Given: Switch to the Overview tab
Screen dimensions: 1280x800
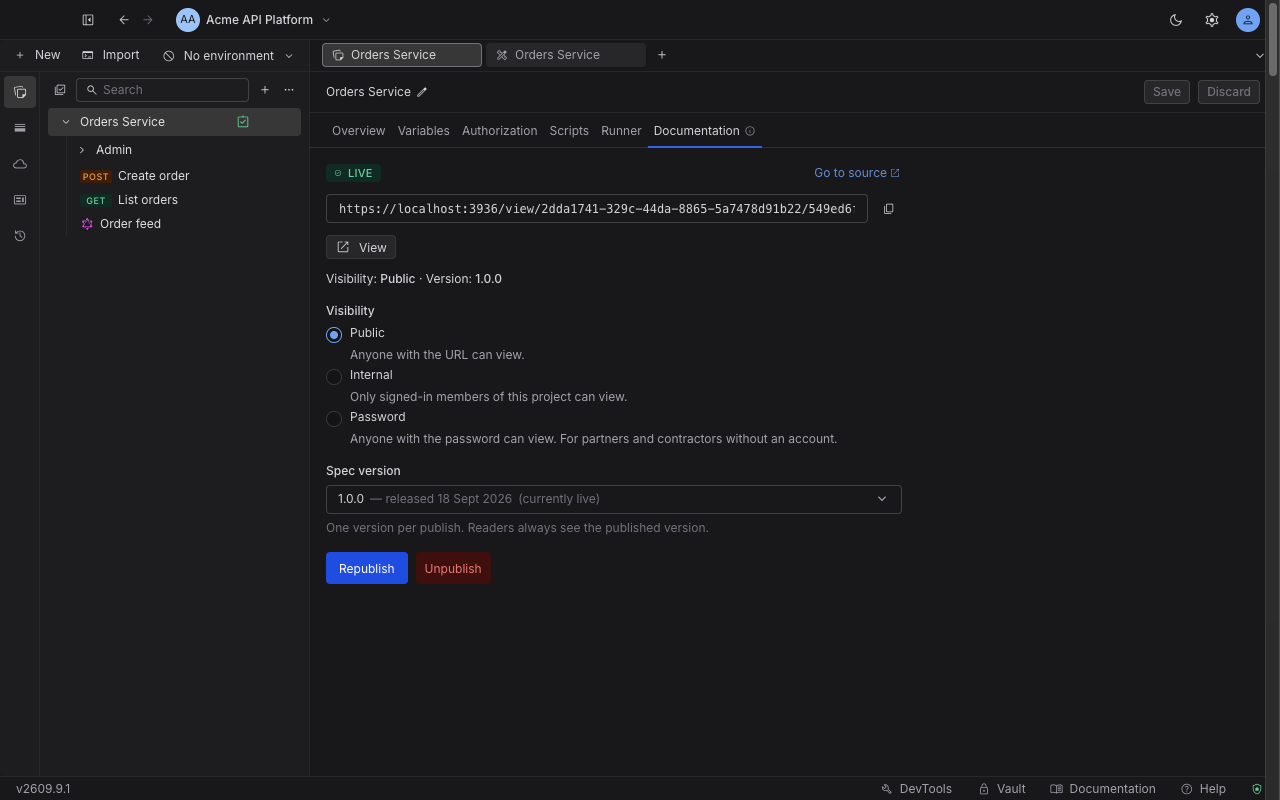Looking at the screenshot, I should [x=358, y=131].
